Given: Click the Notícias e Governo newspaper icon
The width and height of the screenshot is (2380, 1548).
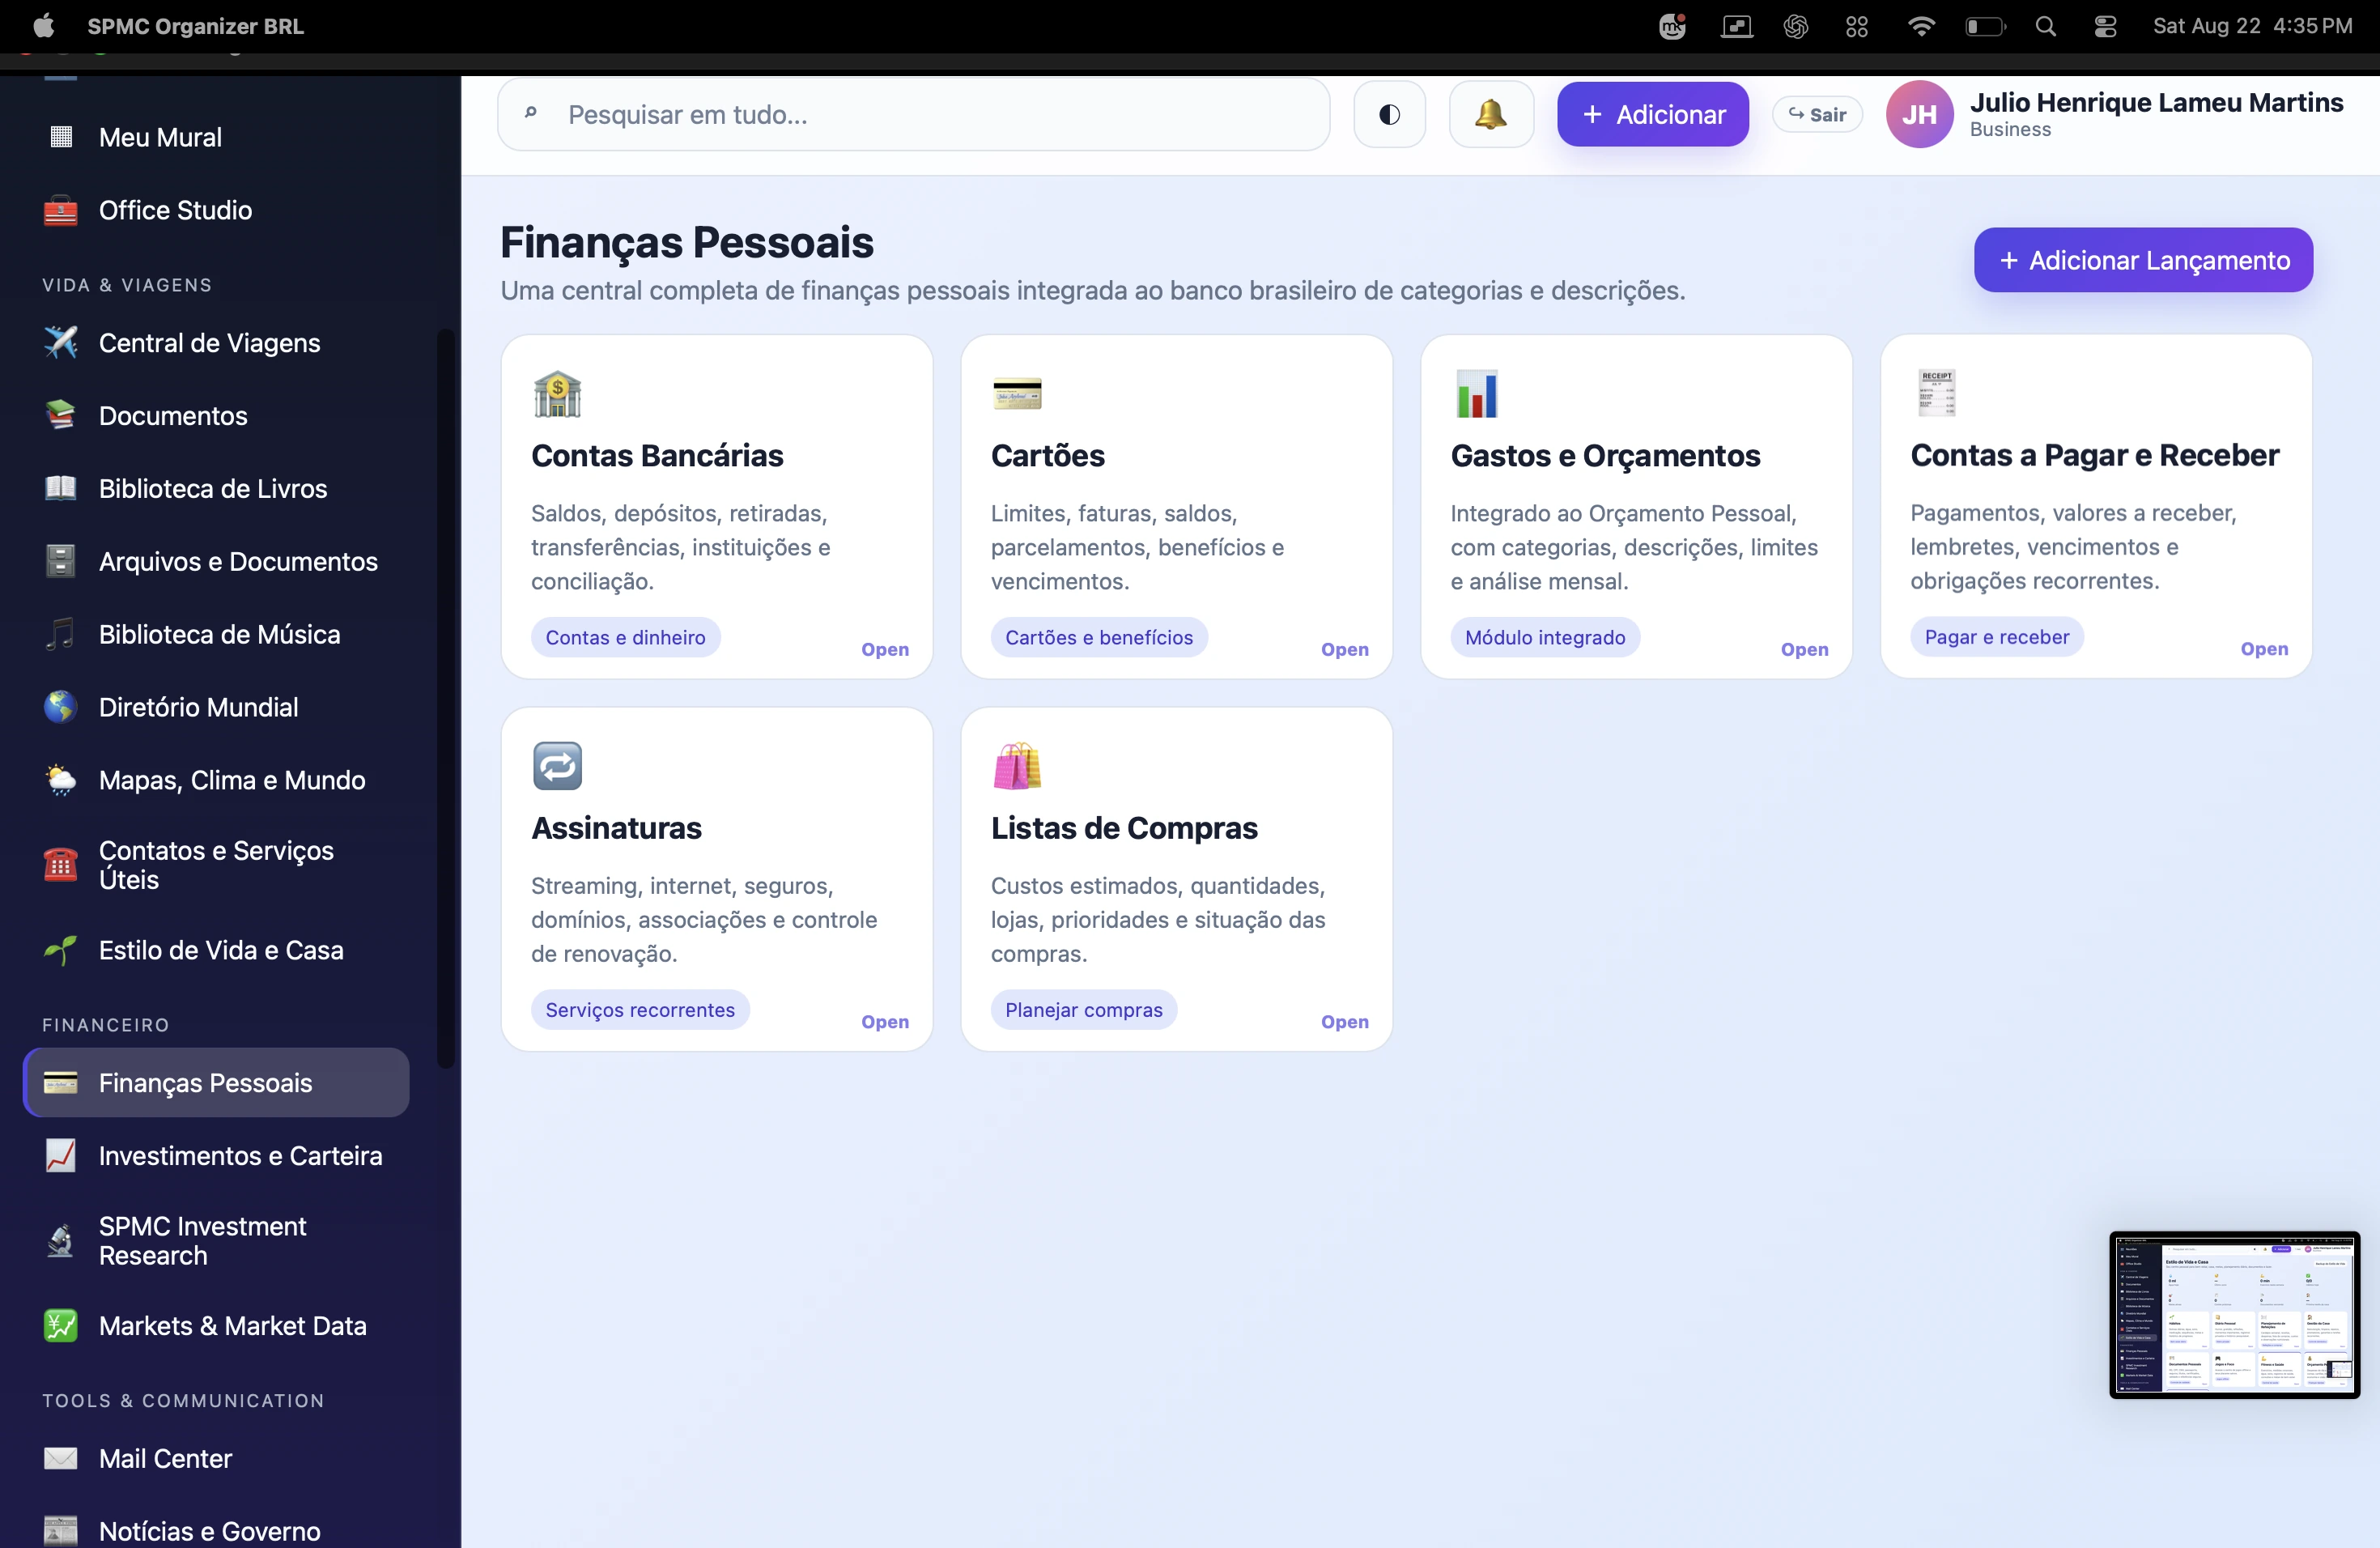Looking at the screenshot, I should 61,1531.
